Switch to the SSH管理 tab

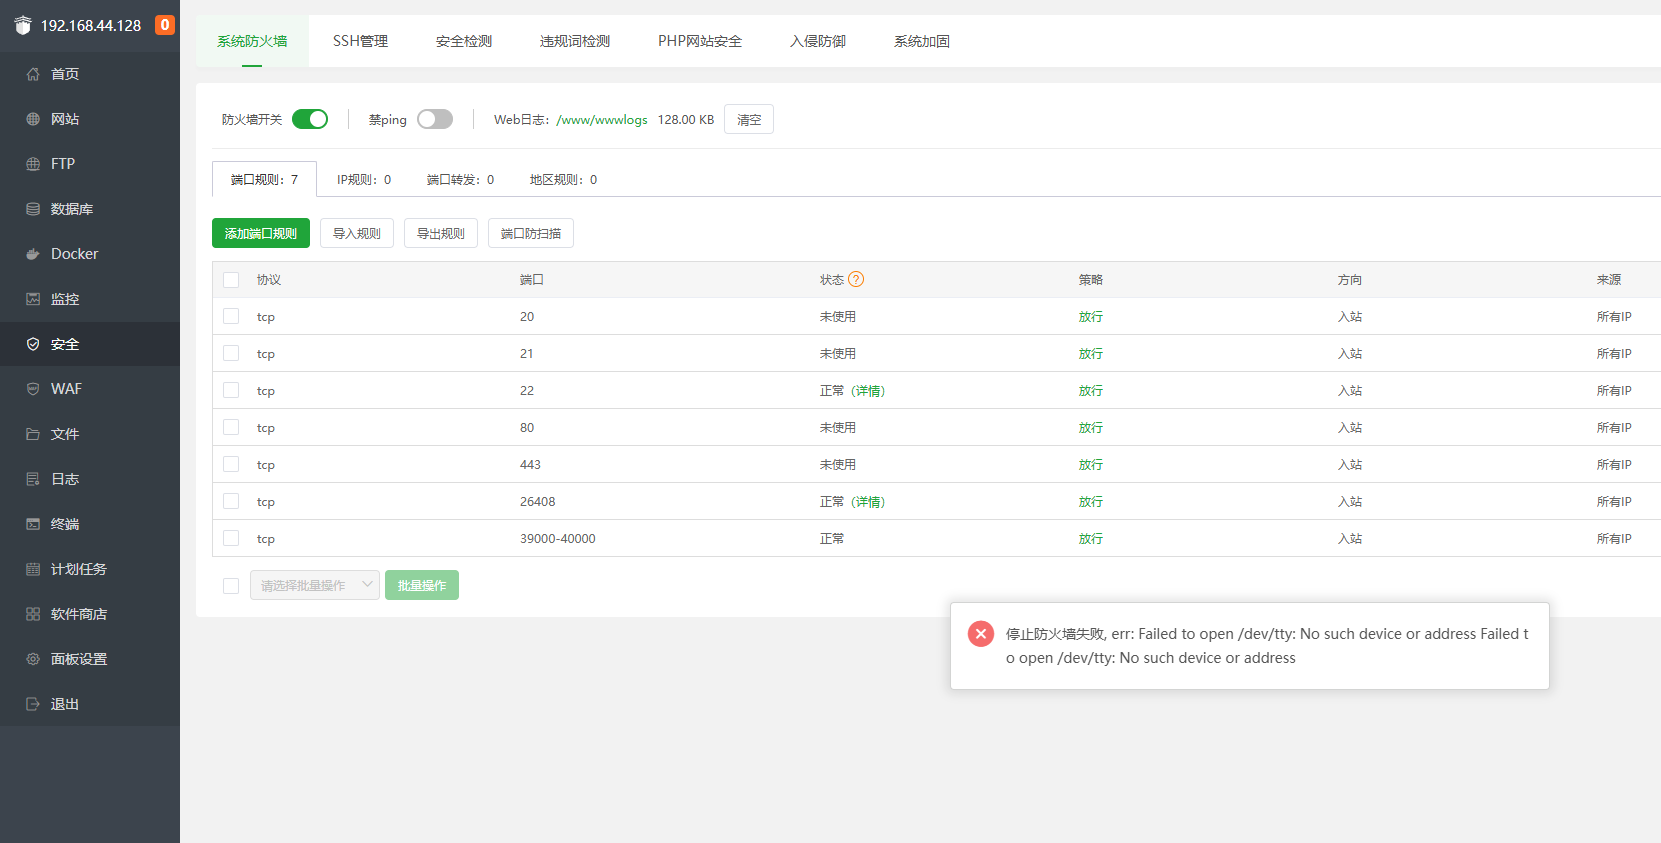(360, 41)
